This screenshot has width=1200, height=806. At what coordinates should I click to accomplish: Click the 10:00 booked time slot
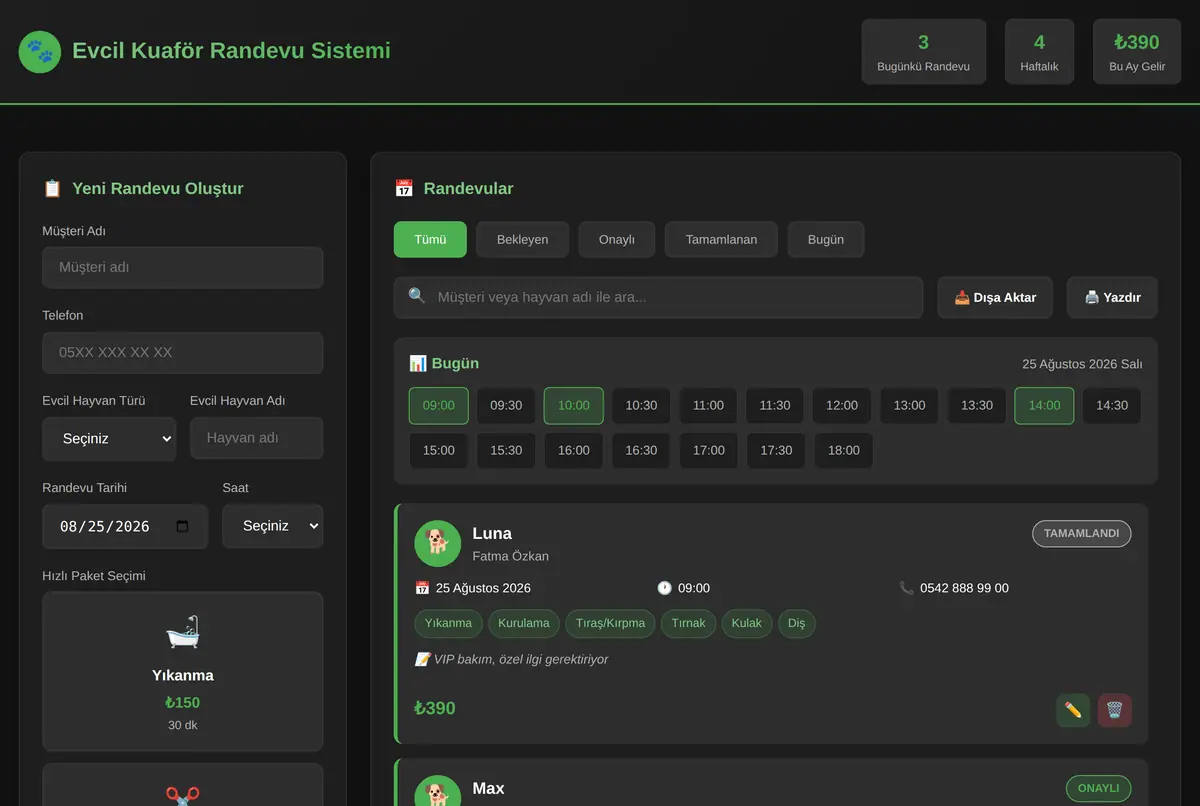574,405
